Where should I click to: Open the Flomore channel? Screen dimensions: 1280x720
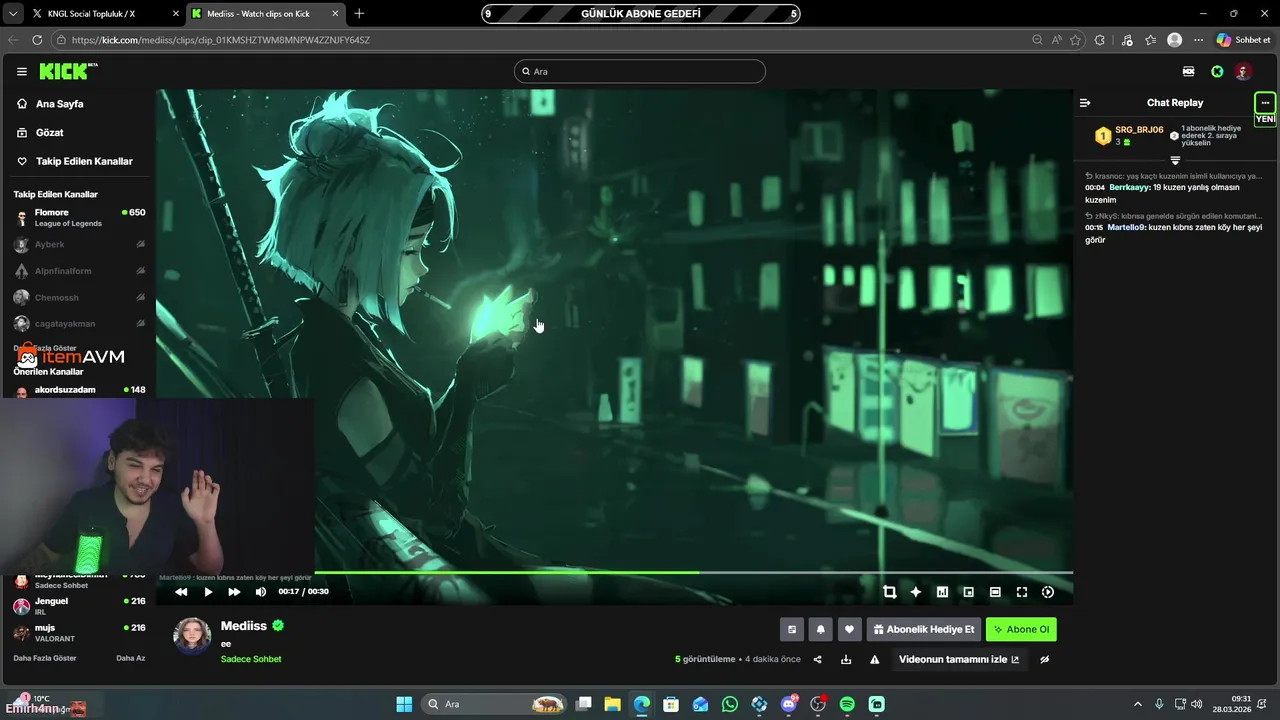pyautogui.click(x=78, y=217)
